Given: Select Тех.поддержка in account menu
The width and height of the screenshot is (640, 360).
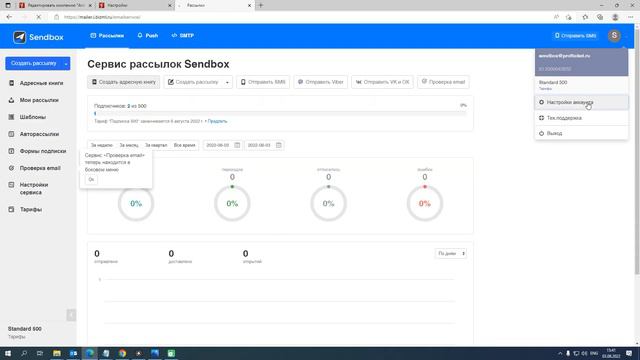Looking at the screenshot, I should (581, 118).
